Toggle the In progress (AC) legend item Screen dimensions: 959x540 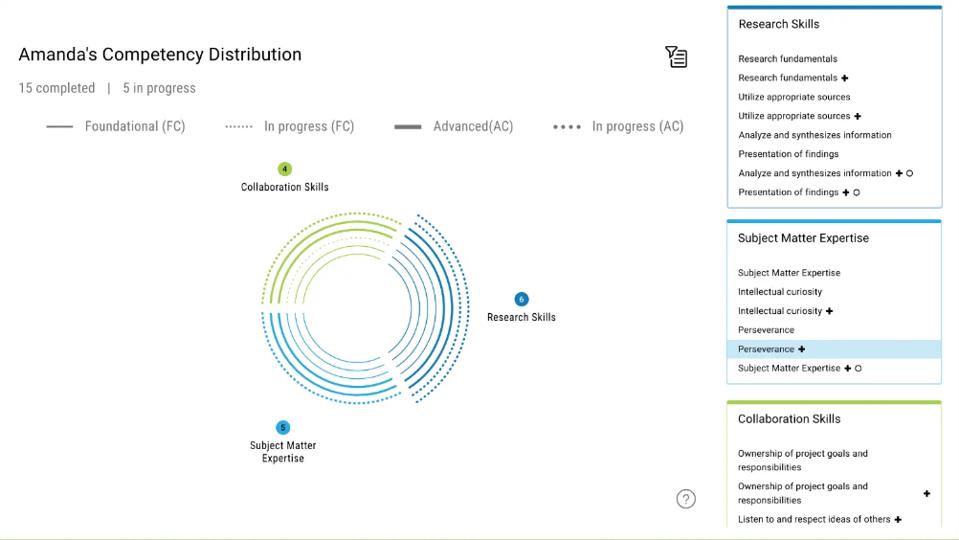619,127
